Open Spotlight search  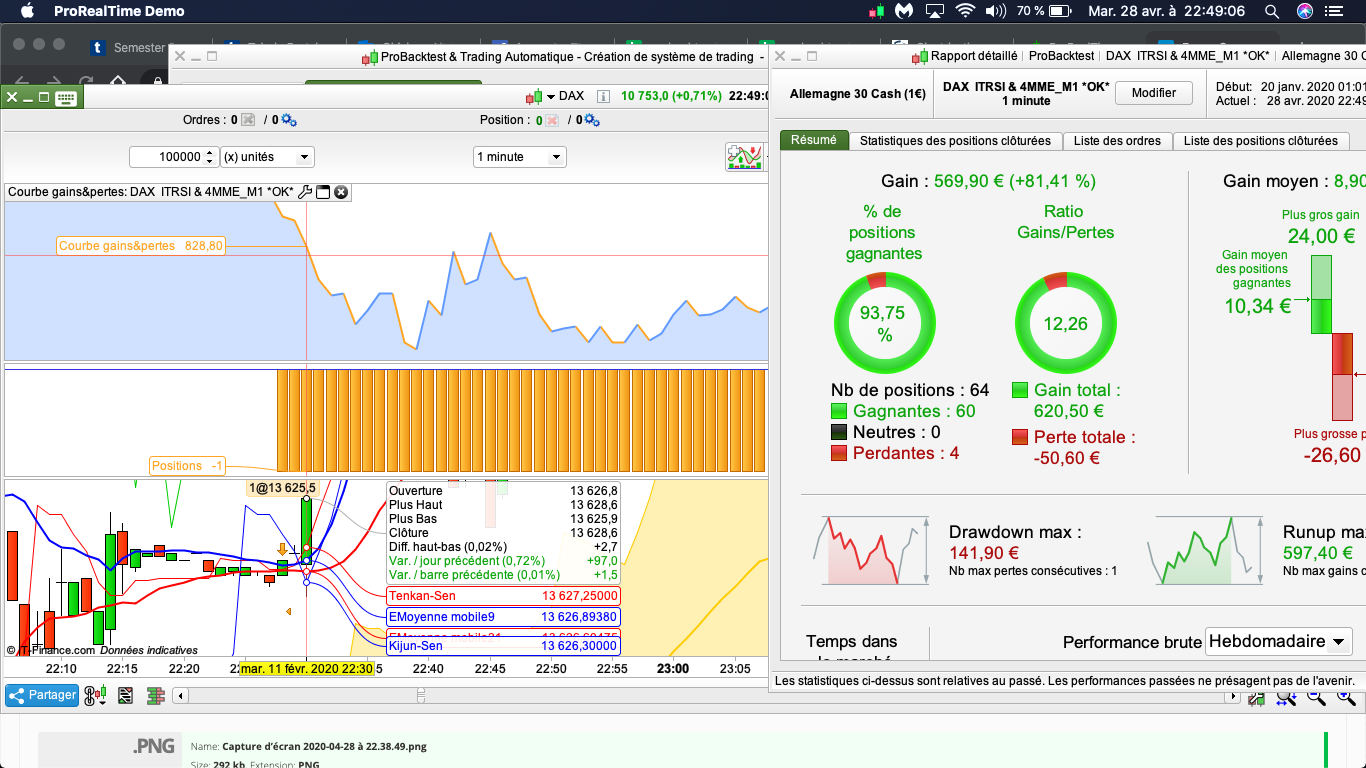pos(1272,11)
